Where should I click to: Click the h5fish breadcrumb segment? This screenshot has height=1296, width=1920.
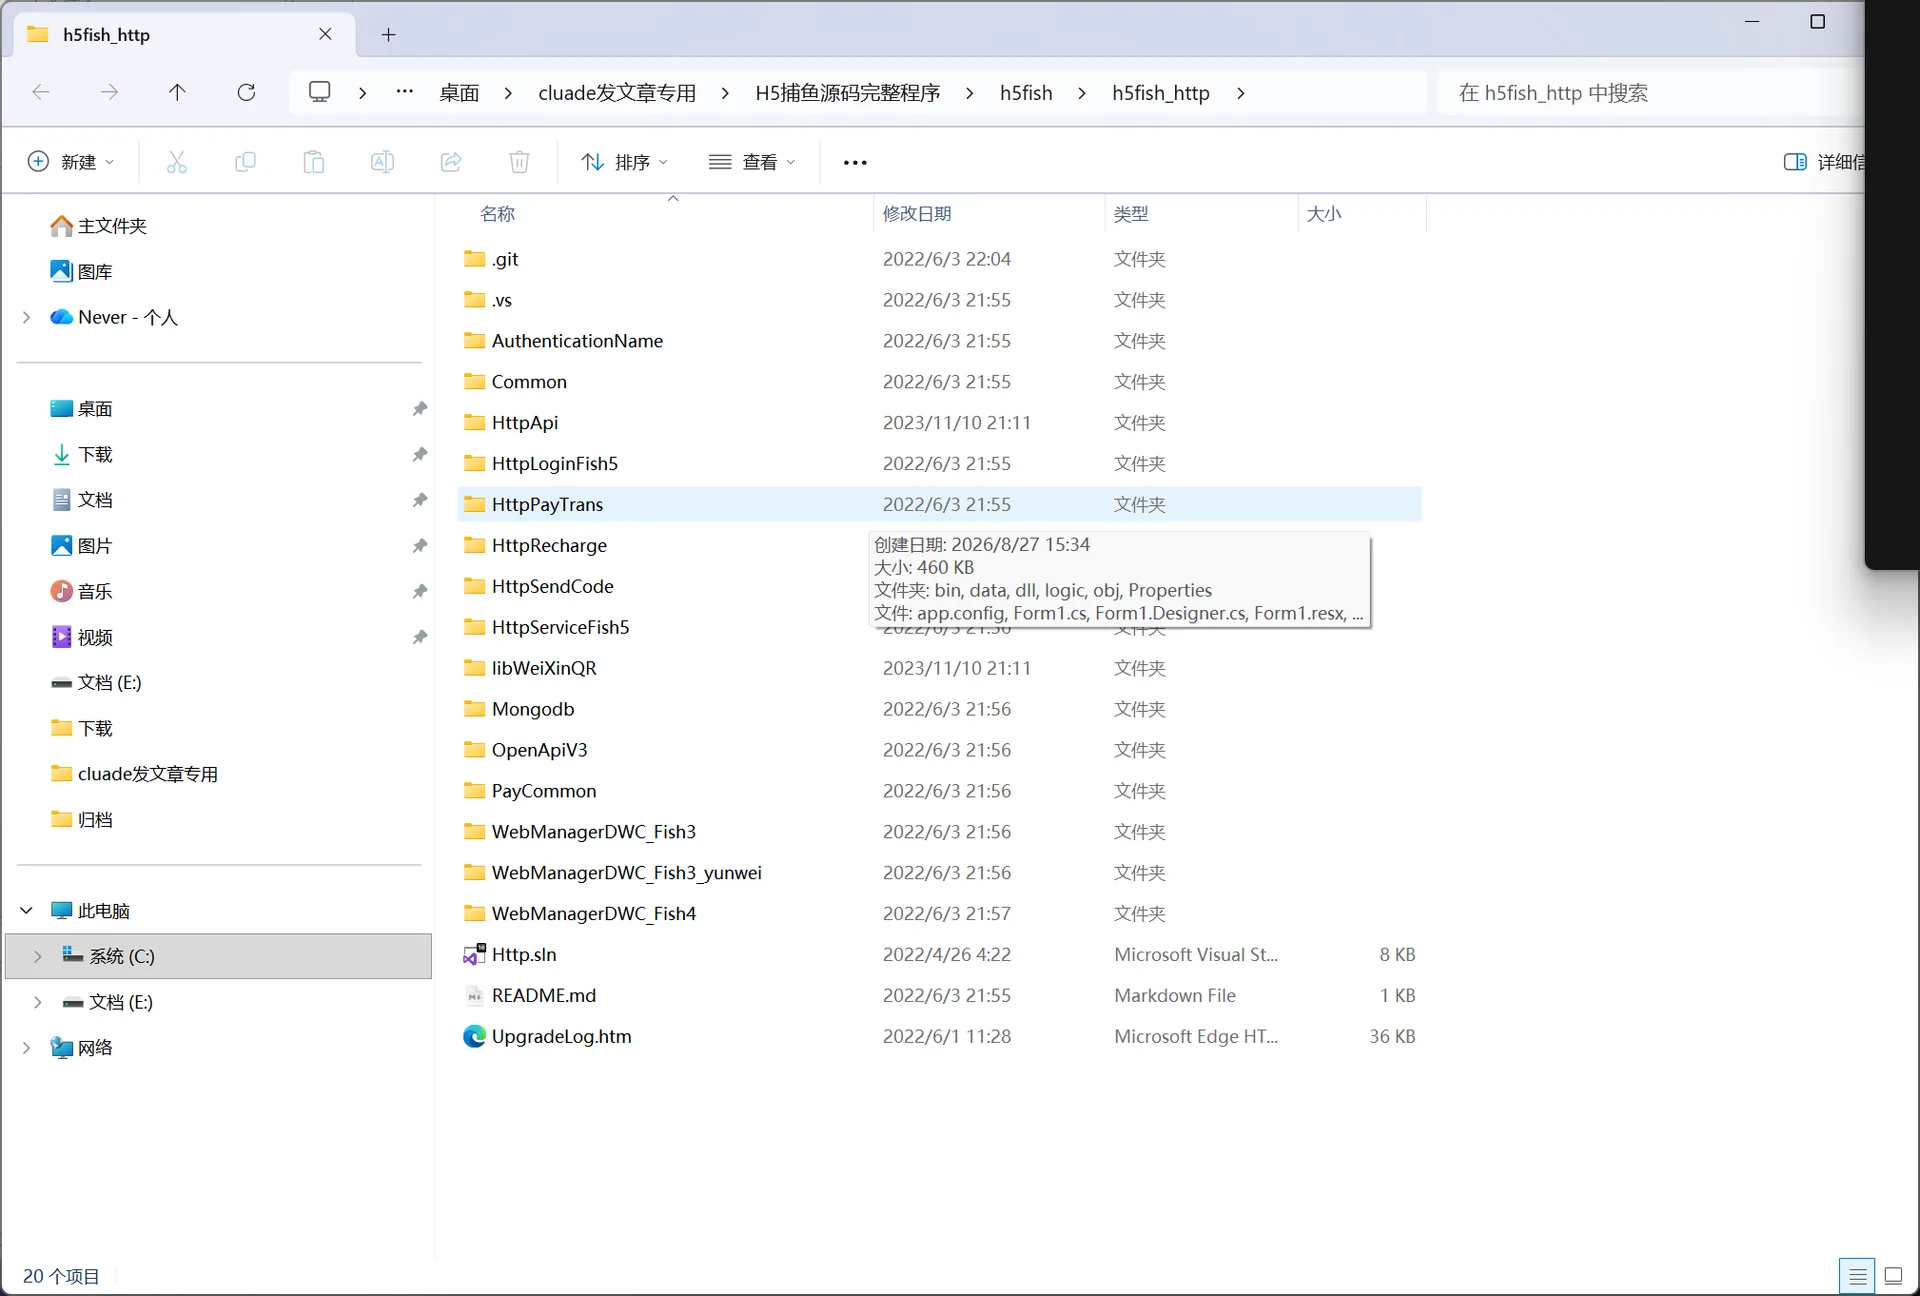click(1026, 93)
